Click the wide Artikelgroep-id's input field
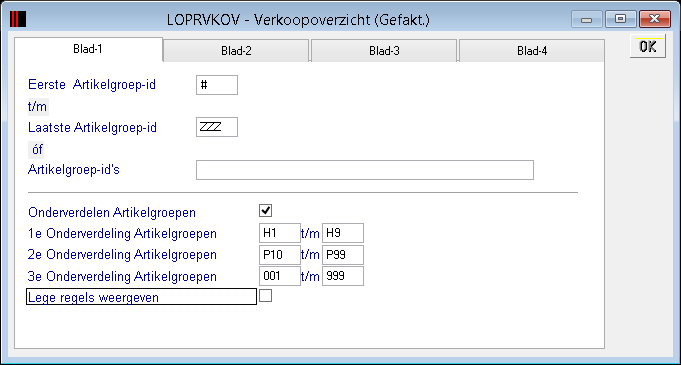681x365 pixels. coord(365,170)
